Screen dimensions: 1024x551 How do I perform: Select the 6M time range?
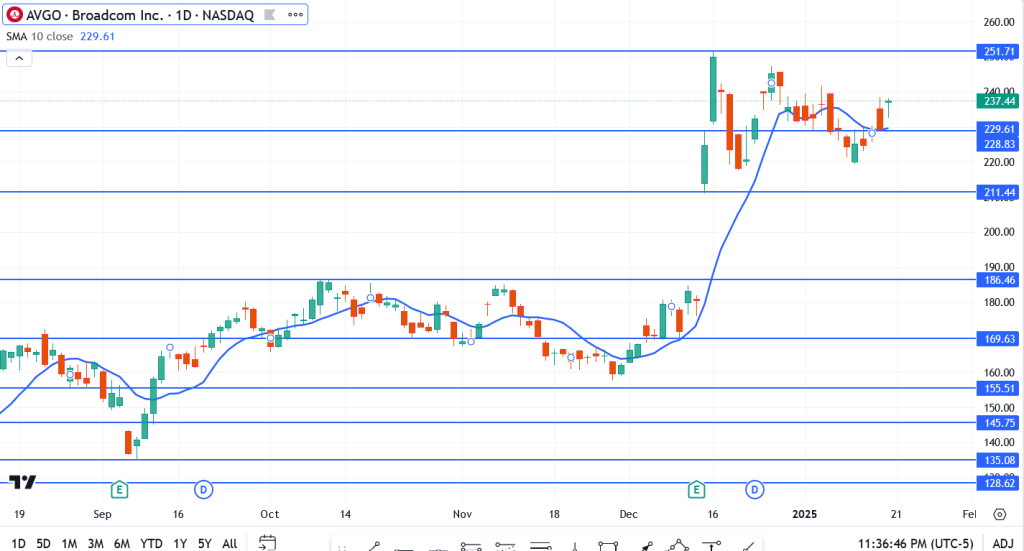pos(122,543)
